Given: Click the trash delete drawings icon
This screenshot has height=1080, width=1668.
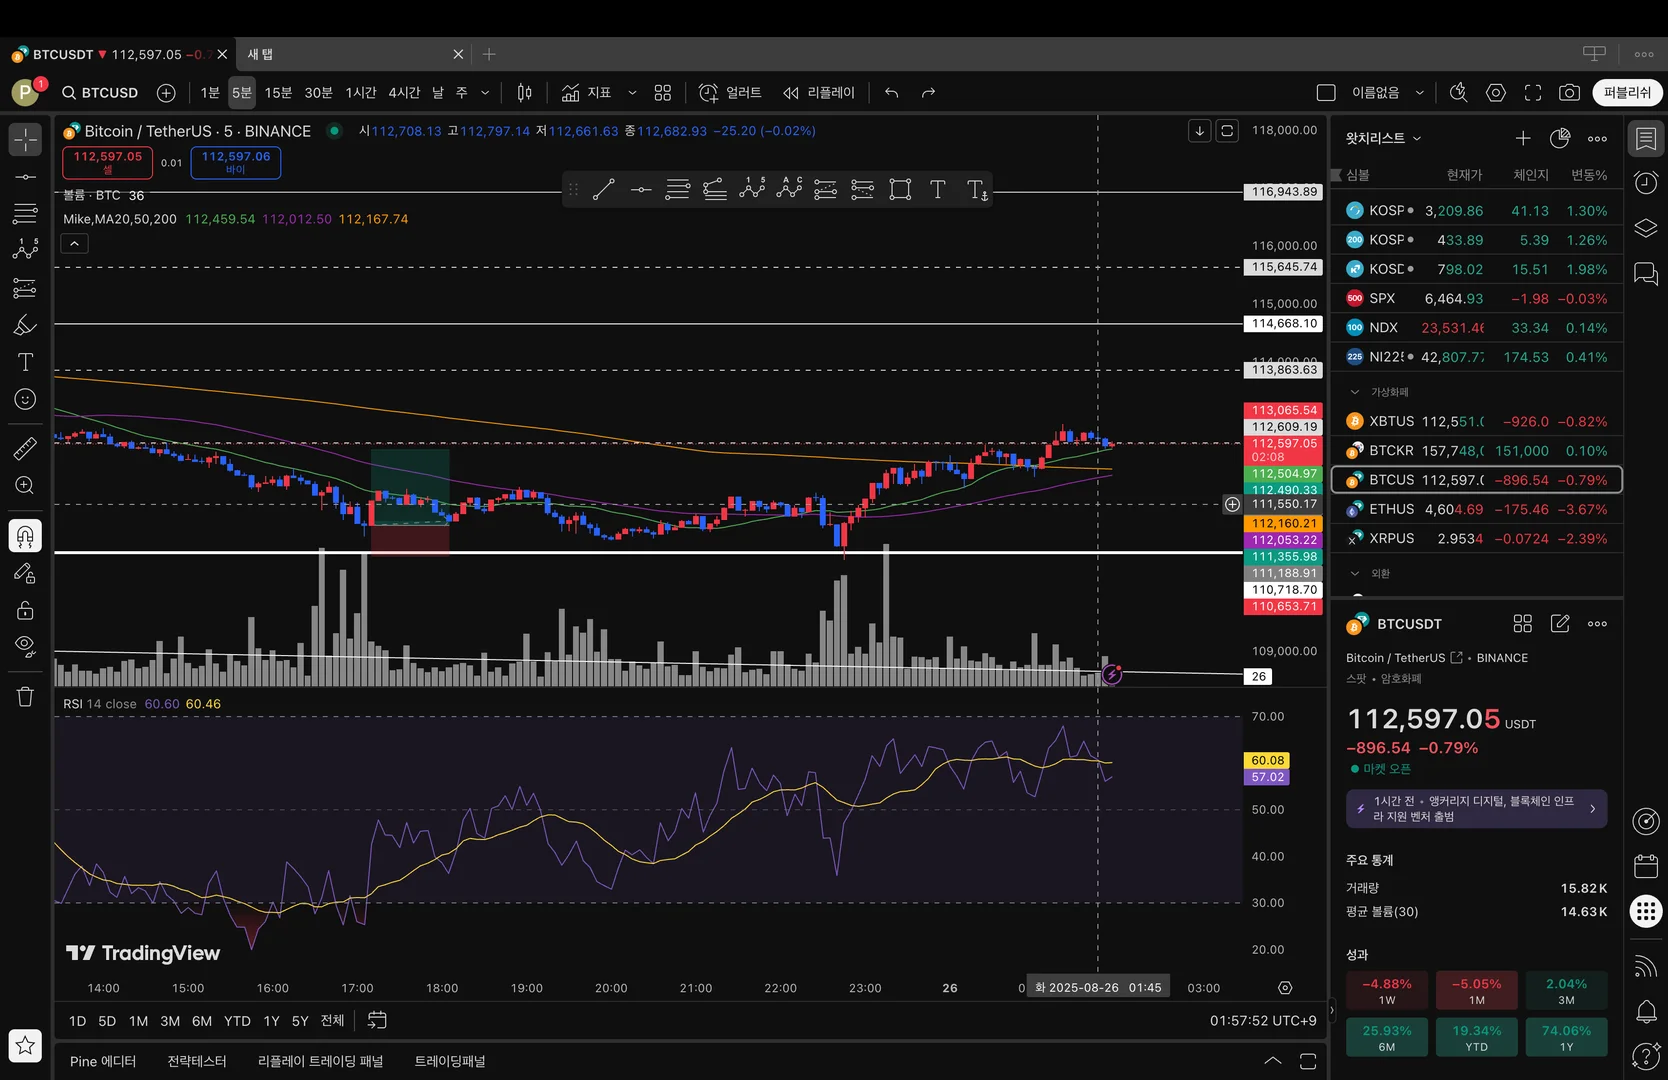Looking at the screenshot, I should click(25, 697).
